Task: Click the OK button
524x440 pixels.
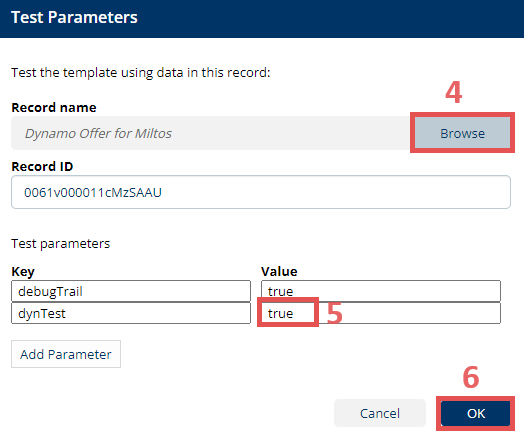Action: (x=476, y=413)
